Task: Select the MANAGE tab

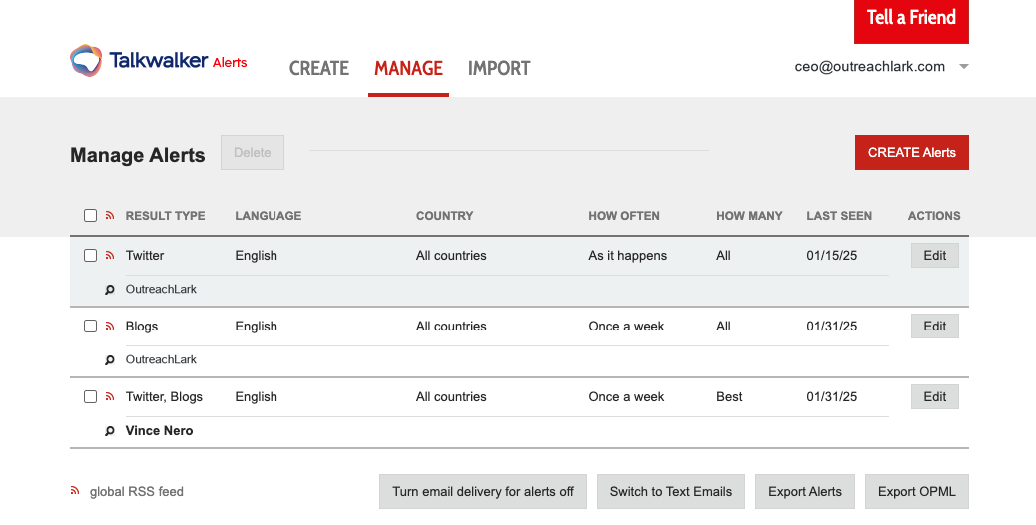Action: click(408, 68)
